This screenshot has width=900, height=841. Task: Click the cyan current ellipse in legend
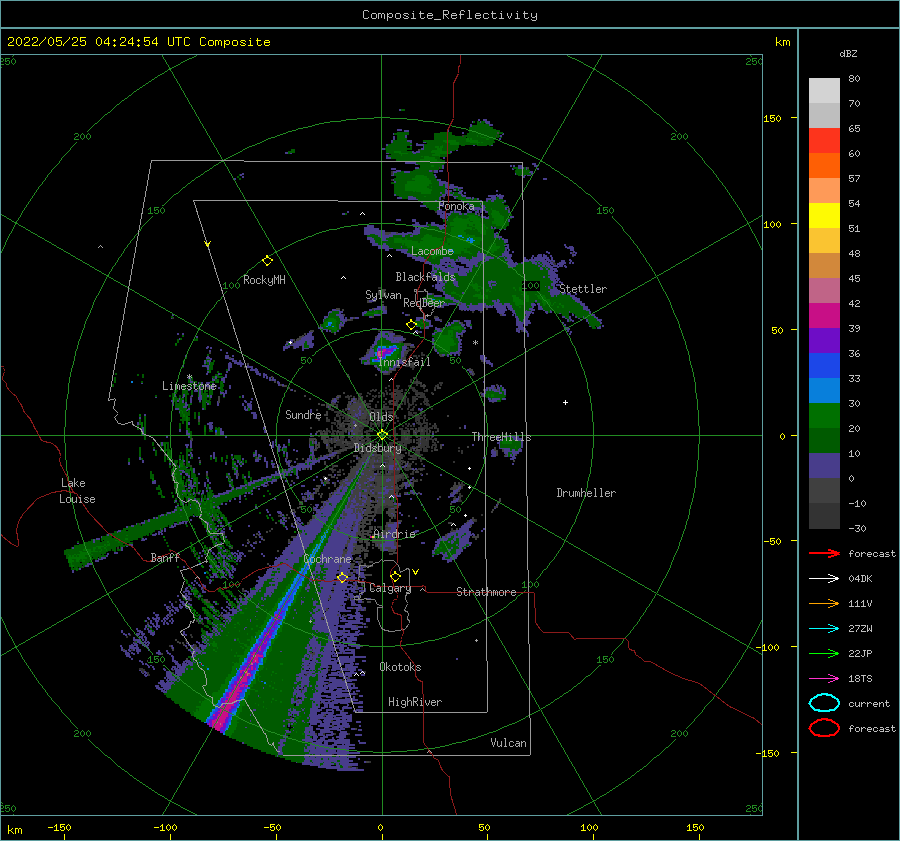(824, 703)
